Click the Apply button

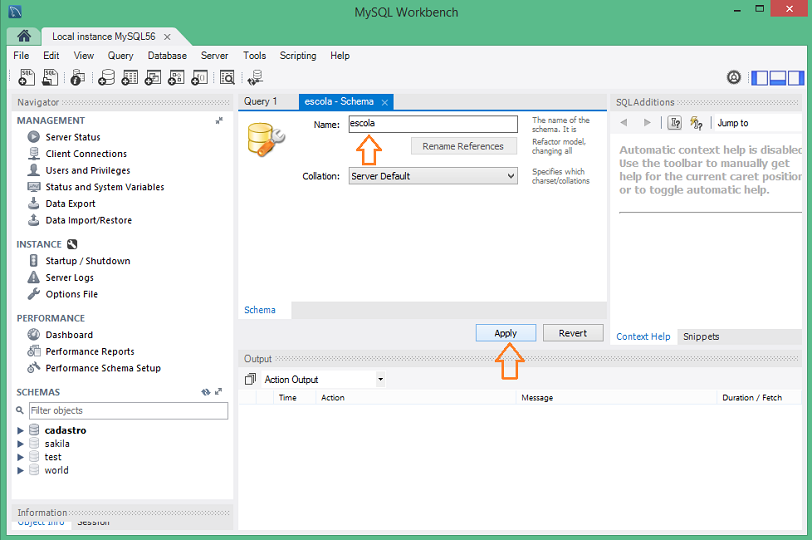(x=506, y=333)
